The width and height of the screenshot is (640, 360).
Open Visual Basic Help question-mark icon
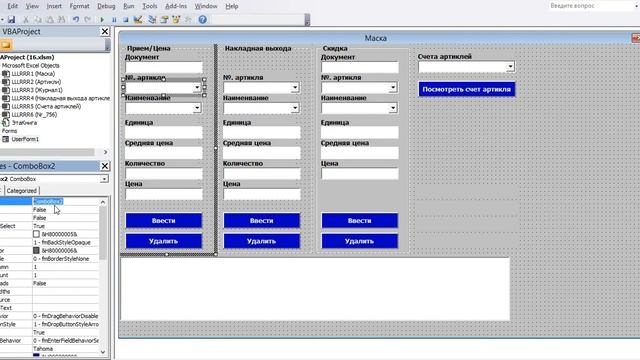click(202, 20)
